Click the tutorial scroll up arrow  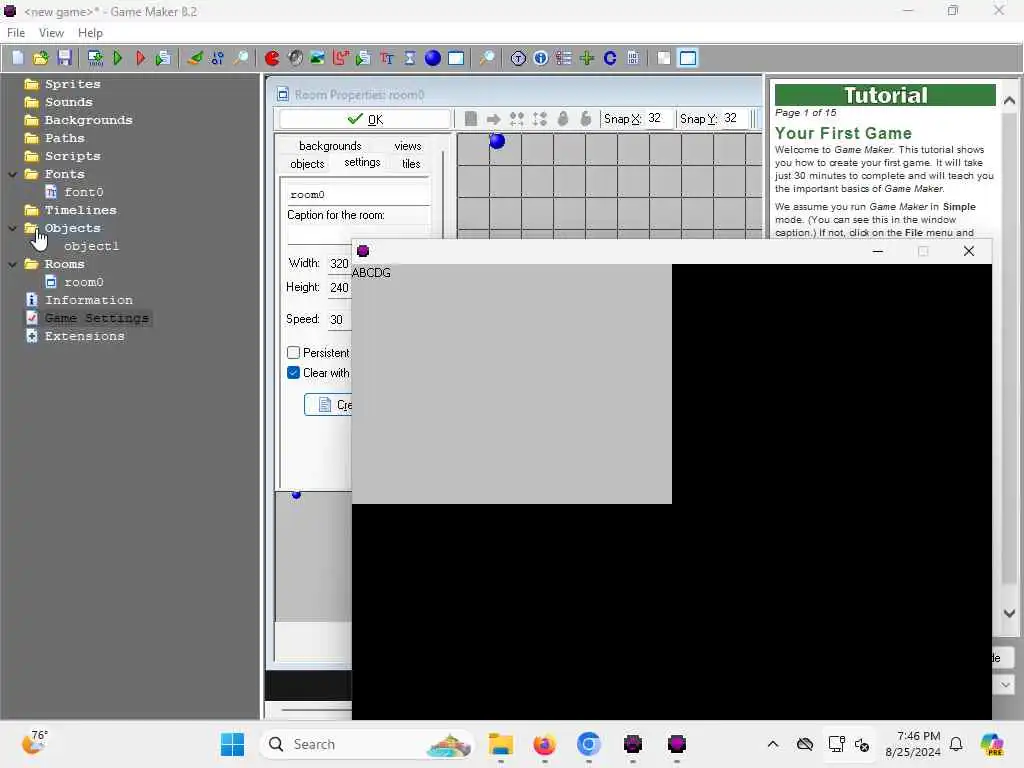coord(1009,101)
